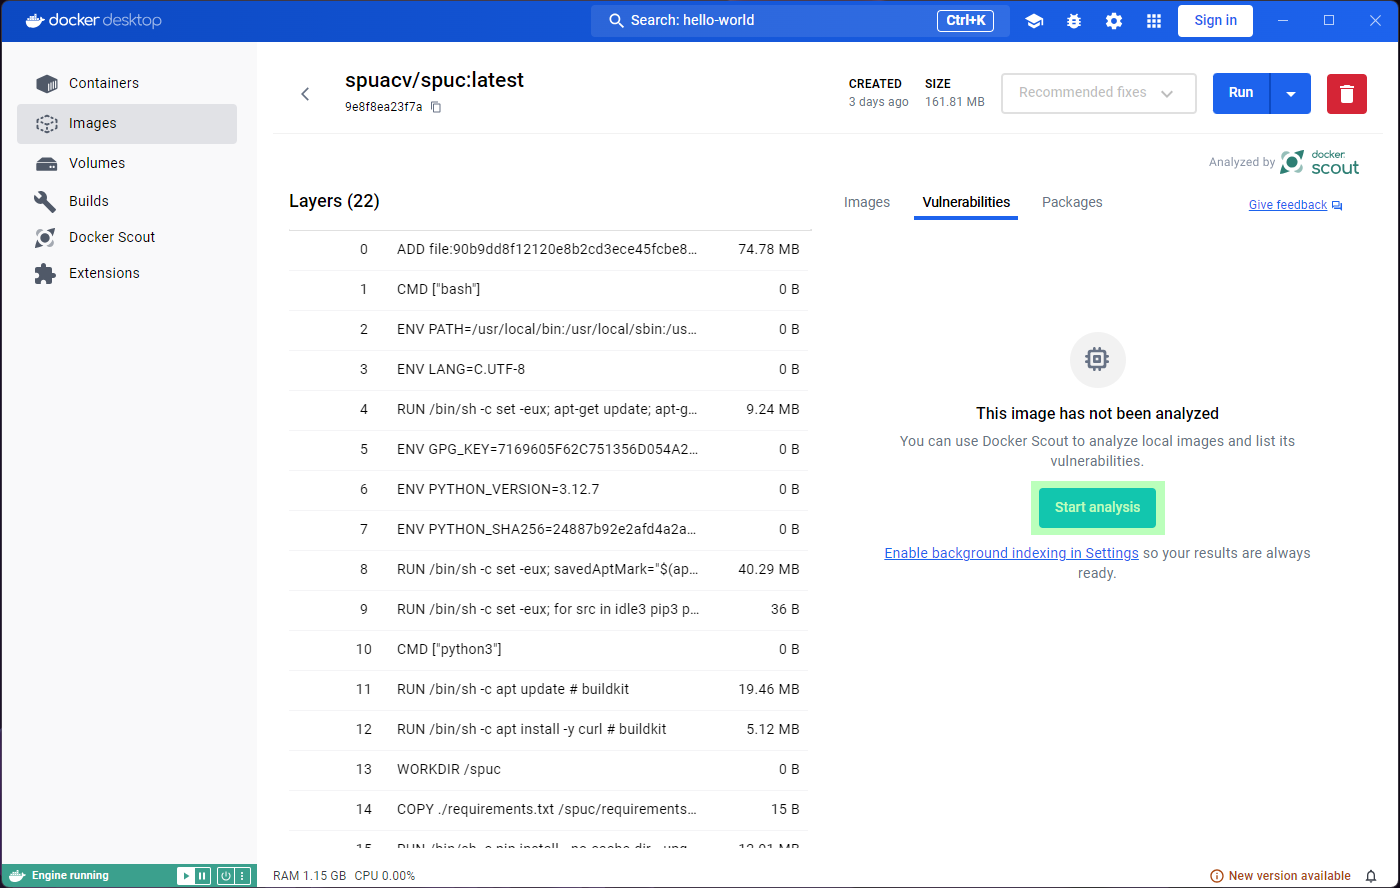Select layer 10 CMD ["python3"]
Image resolution: width=1400 pixels, height=888 pixels.
coord(550,649)
